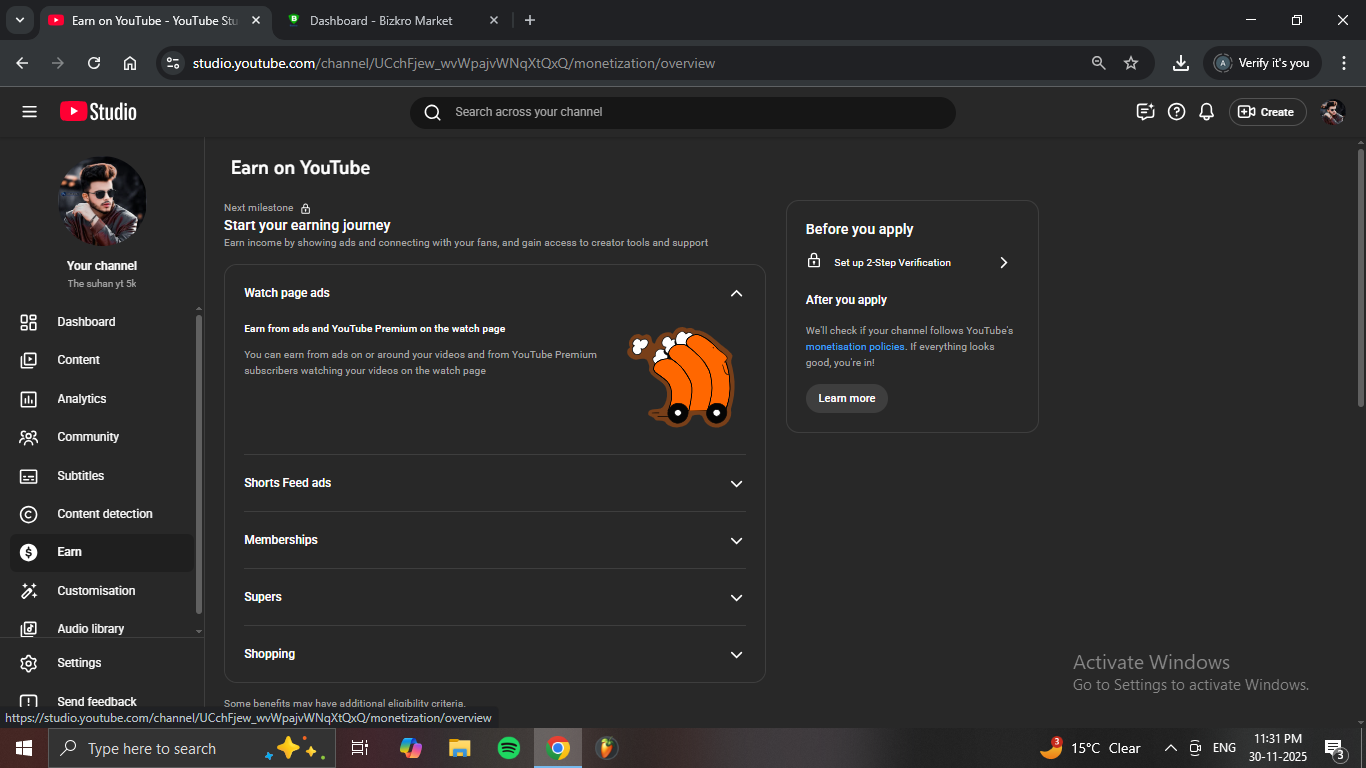Click the Search across your channel field
This screenshot has height=768, width=1366.
point(682,112)
